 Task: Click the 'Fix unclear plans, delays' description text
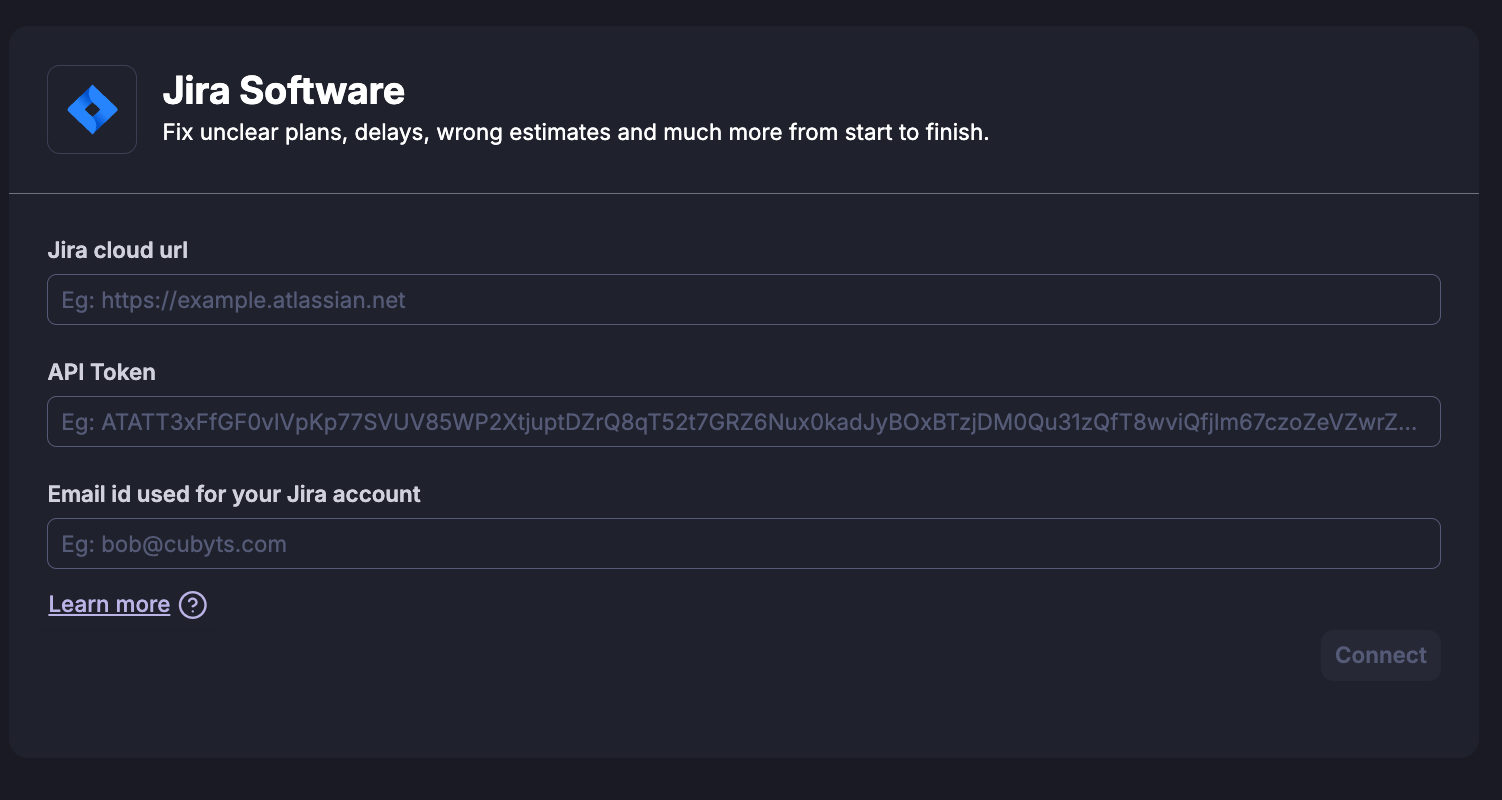click(x=576, y=132)
